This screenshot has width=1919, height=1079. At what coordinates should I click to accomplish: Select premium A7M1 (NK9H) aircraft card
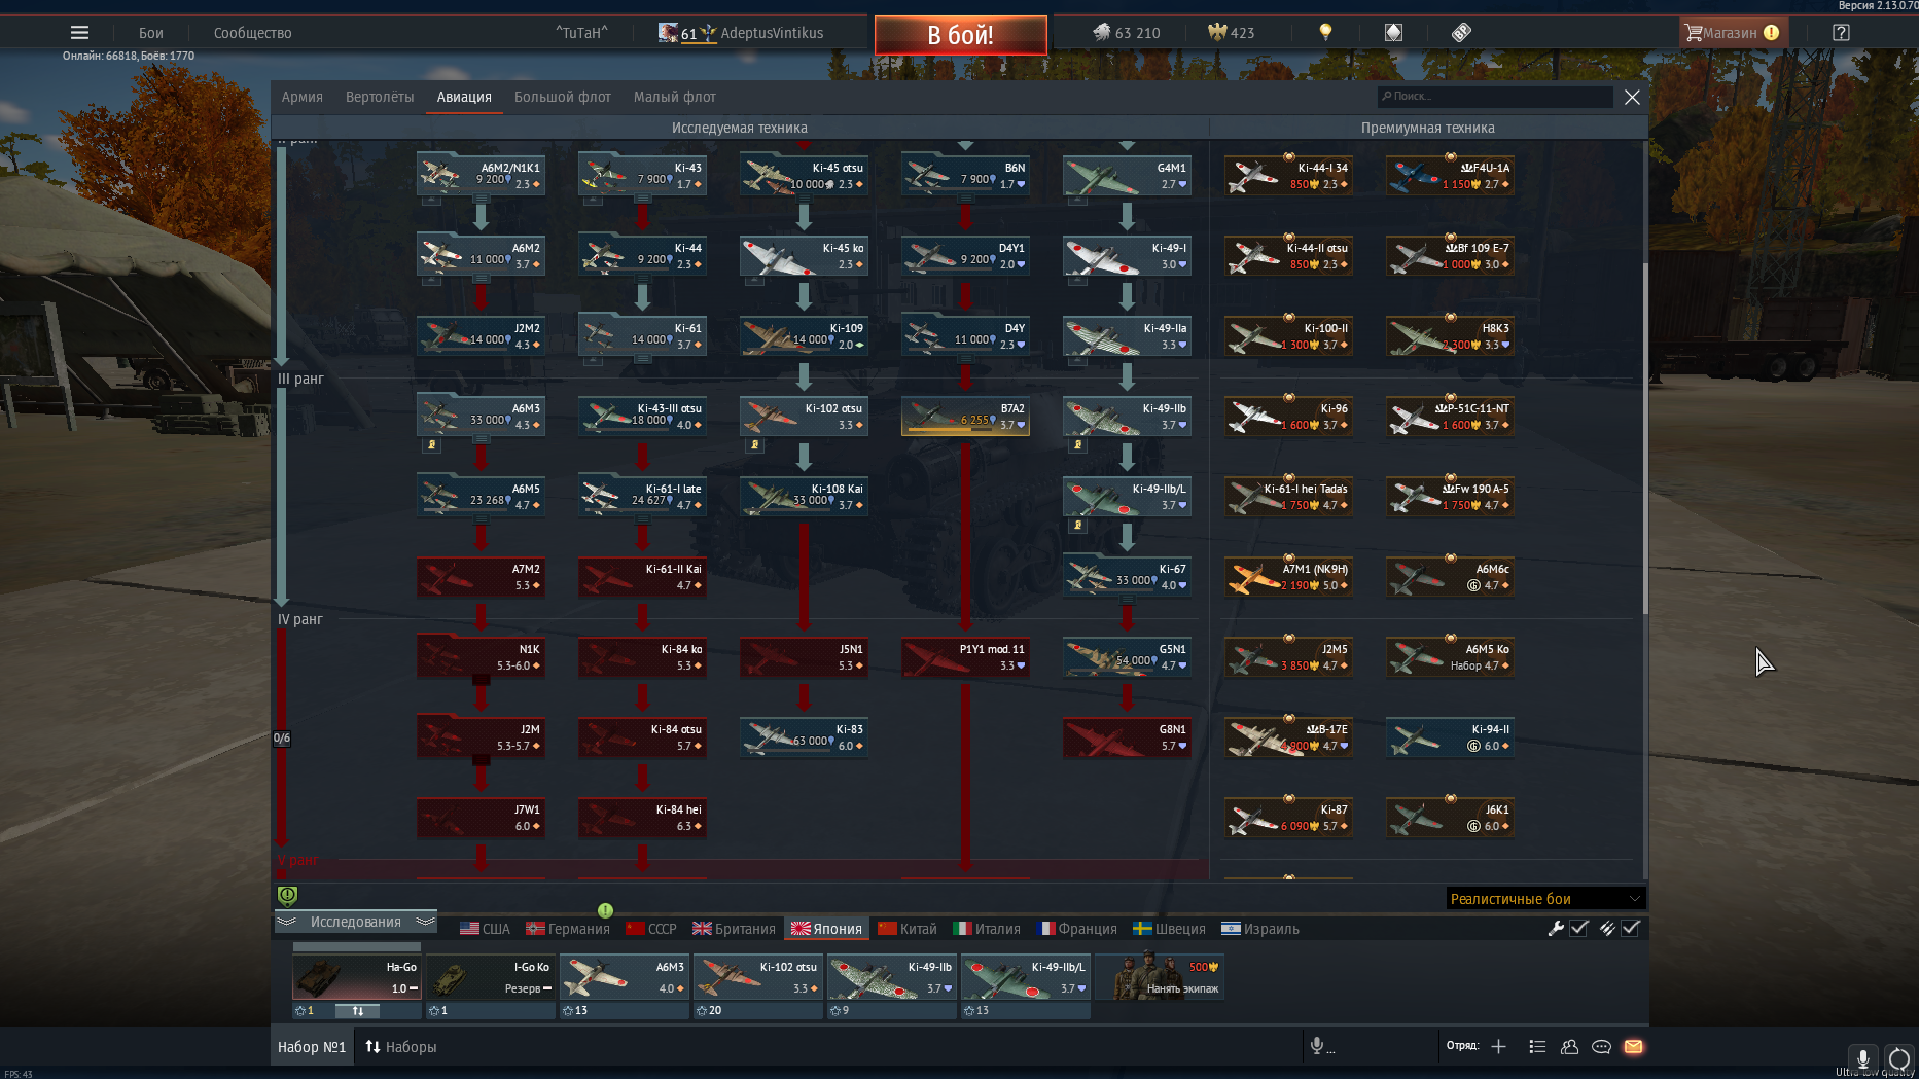click(x=1289, y=577)
